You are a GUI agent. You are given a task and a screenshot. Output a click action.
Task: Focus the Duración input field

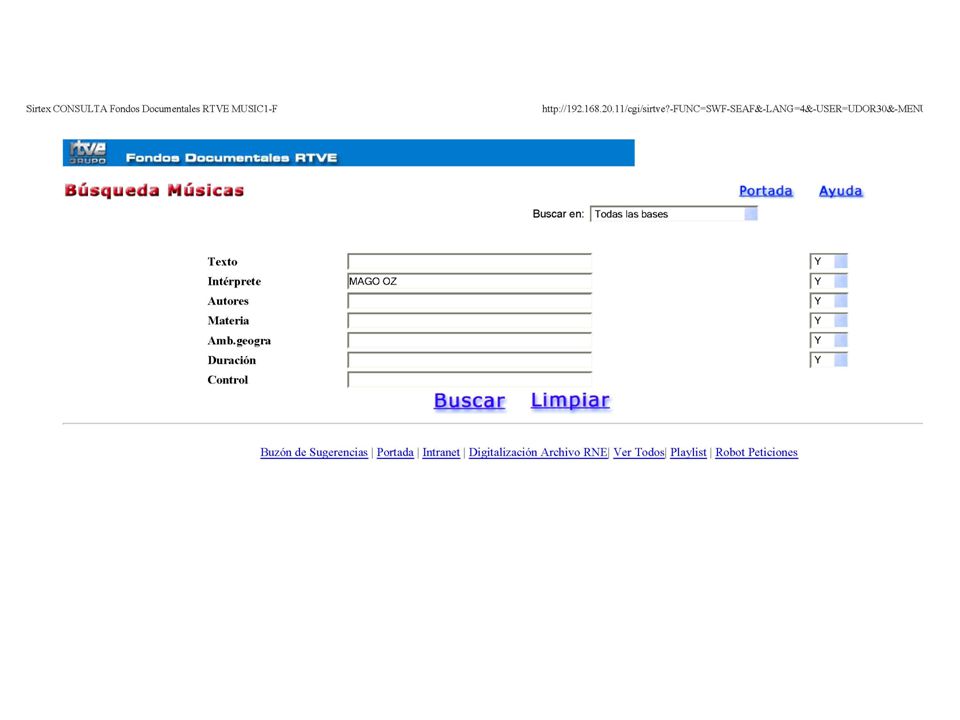coord(470,360)
